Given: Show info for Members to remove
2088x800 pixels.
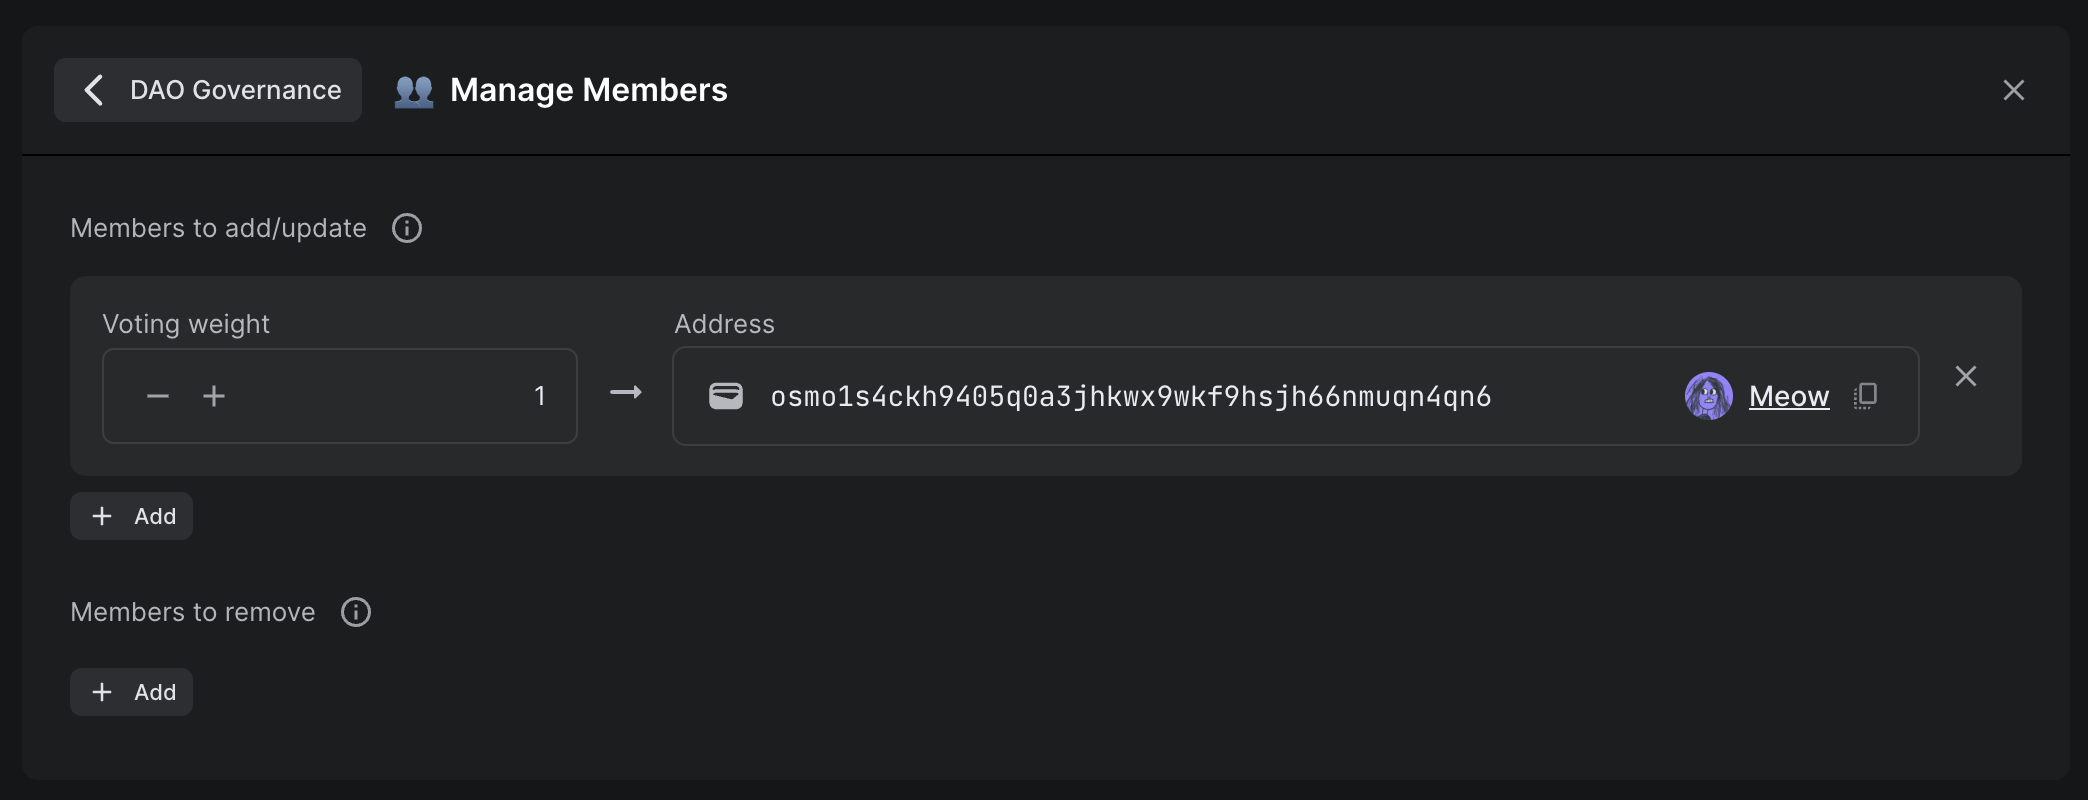Looking at the screenshot, I should click(x=356, y=612).
